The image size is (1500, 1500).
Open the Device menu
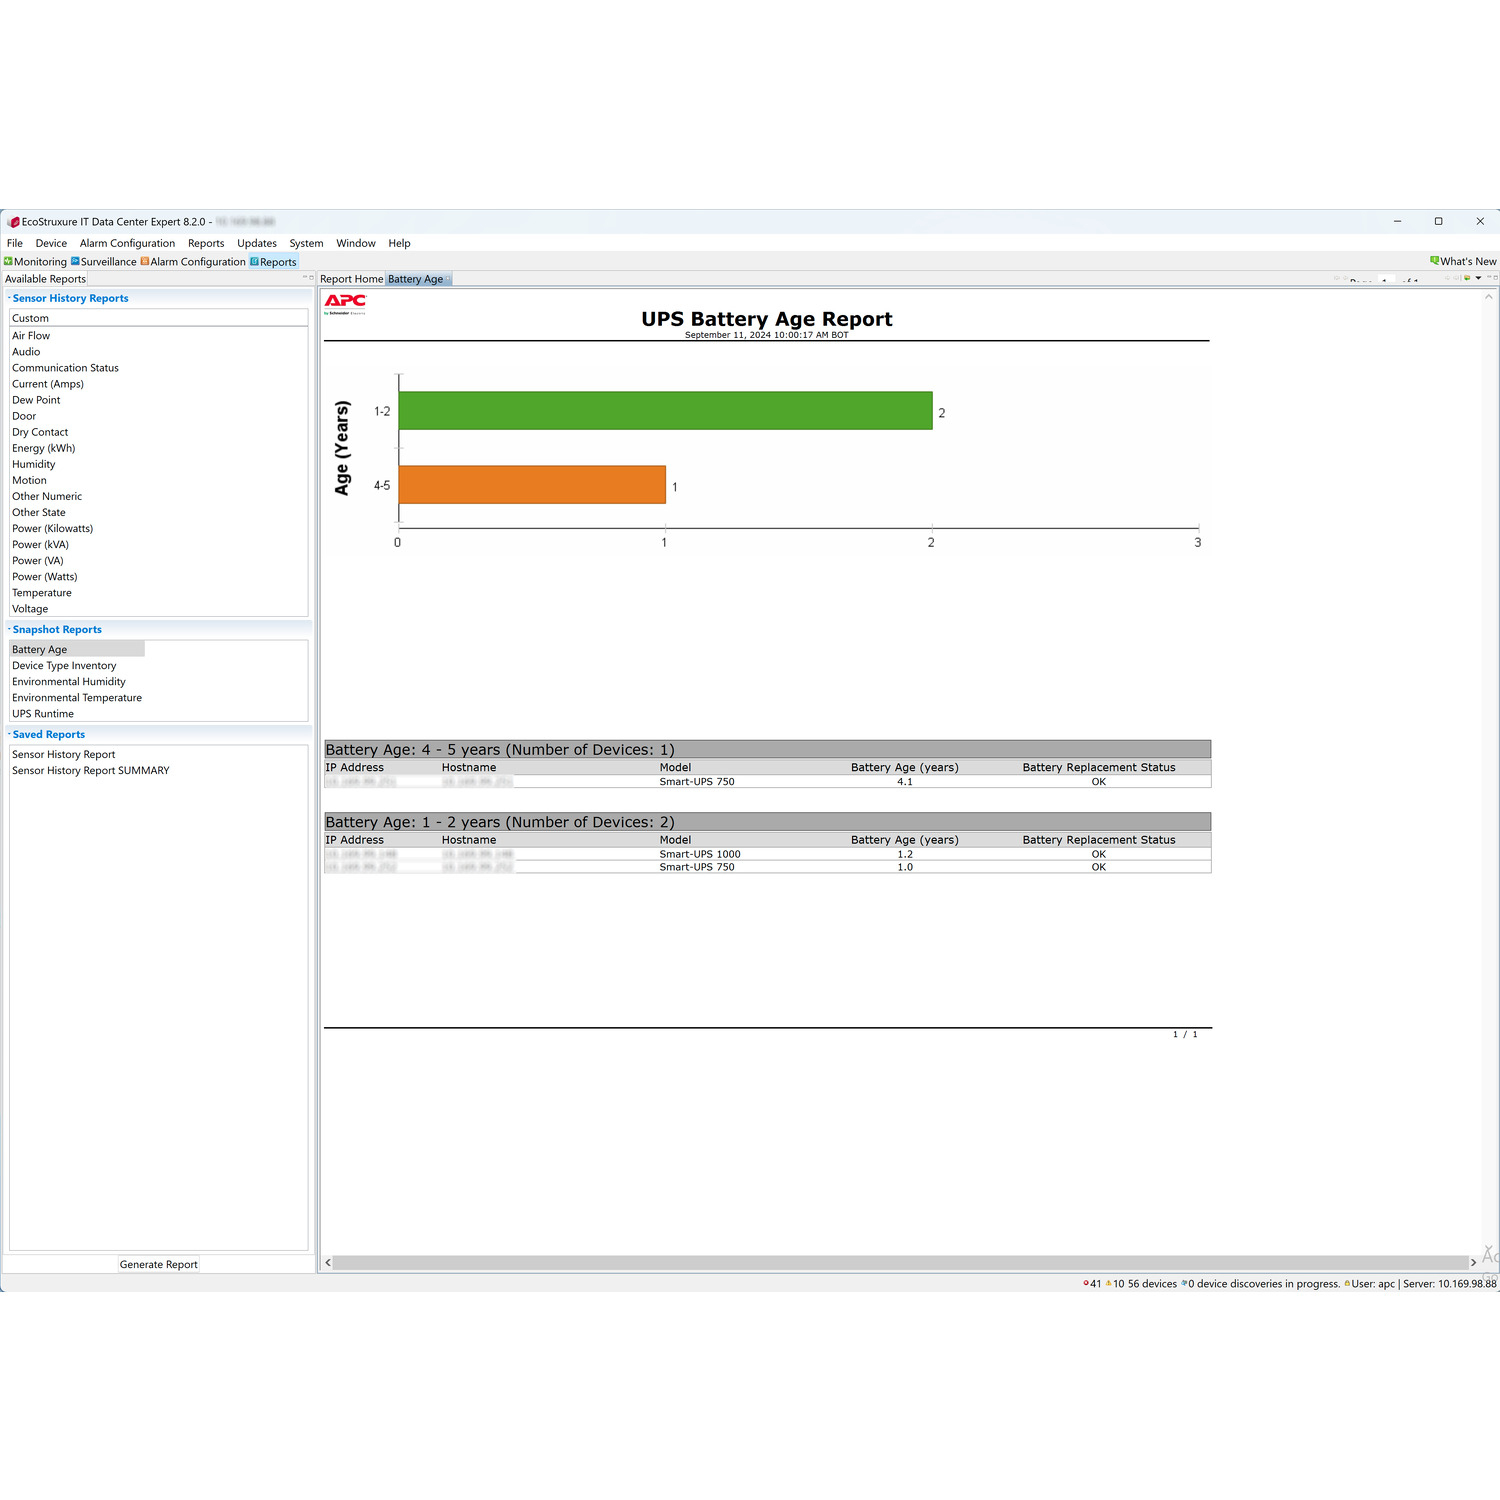[51, 243]
